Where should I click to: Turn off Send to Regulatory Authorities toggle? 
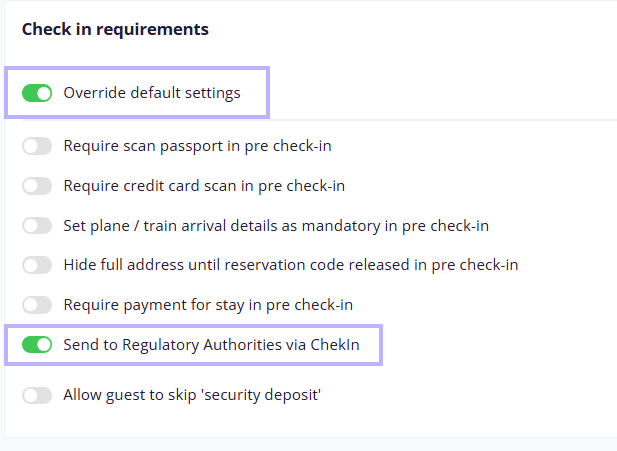click(37, 345)
